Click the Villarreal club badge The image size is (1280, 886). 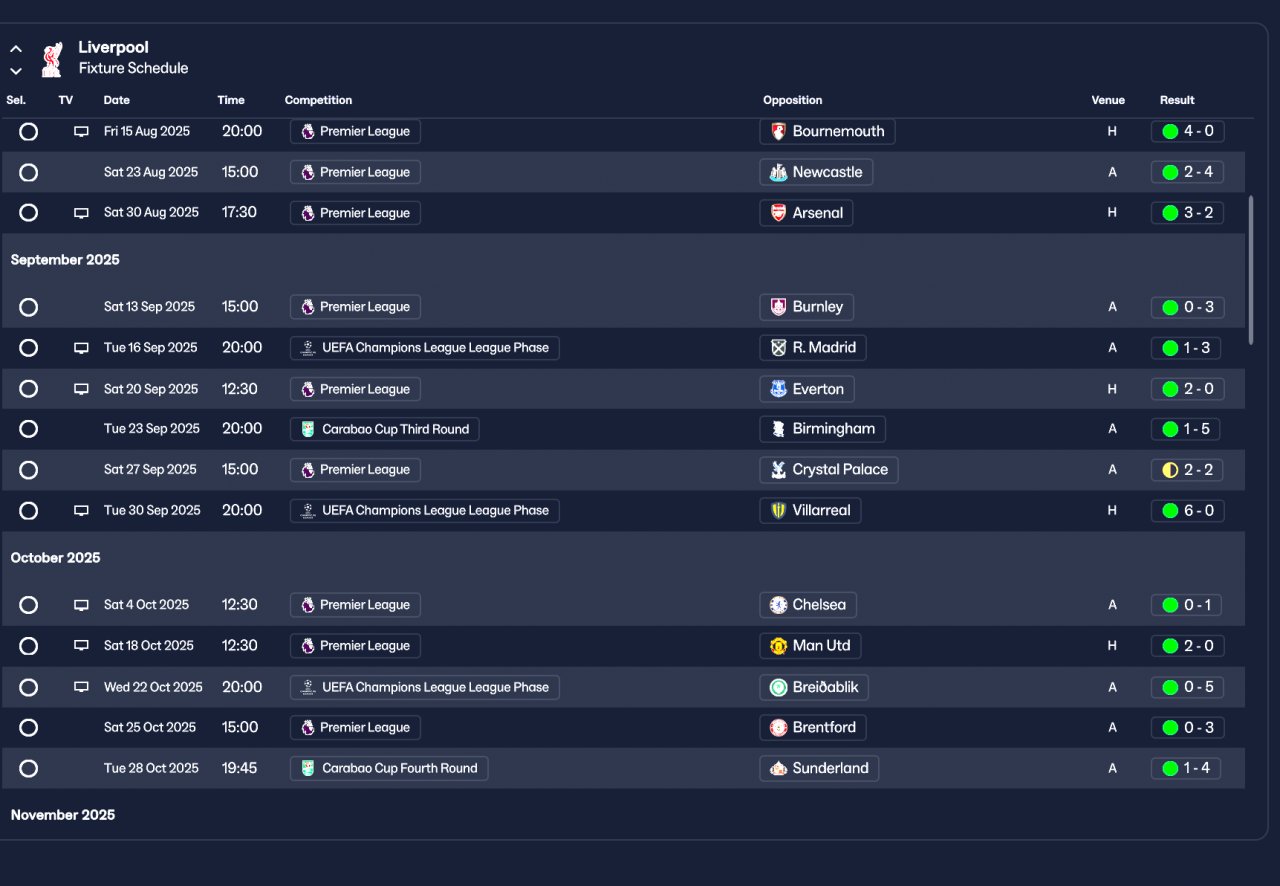[x=778, y=511]
